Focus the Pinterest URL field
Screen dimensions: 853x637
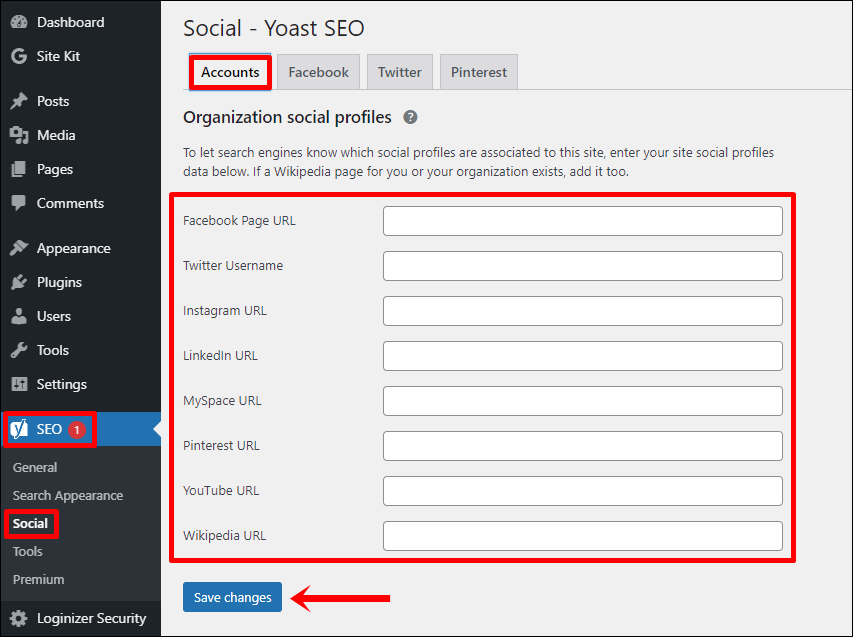click(x=583, y=446)
